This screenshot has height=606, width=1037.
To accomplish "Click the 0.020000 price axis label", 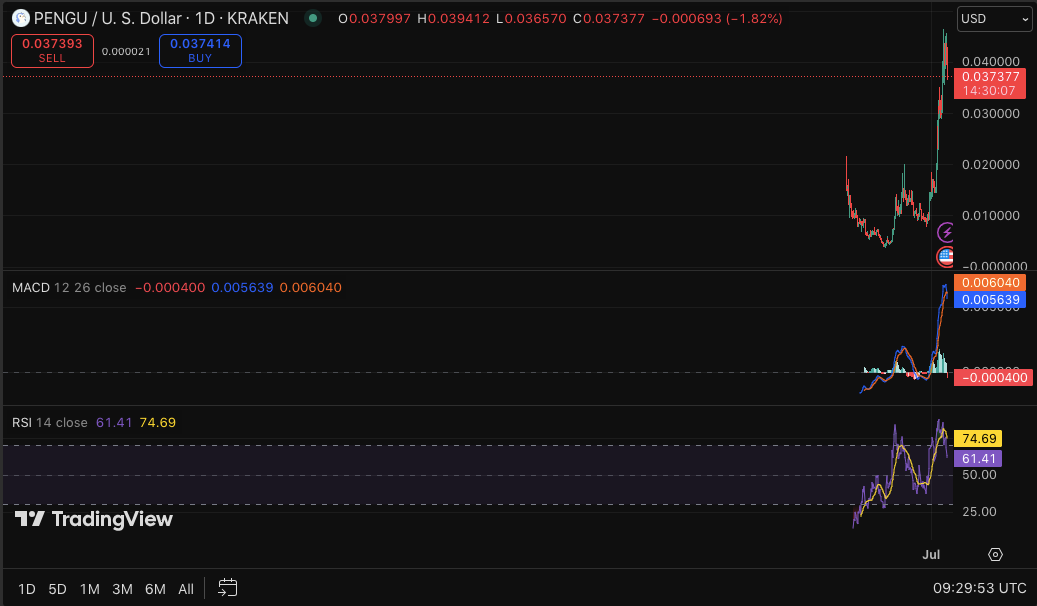I will (x=991, y=165).
